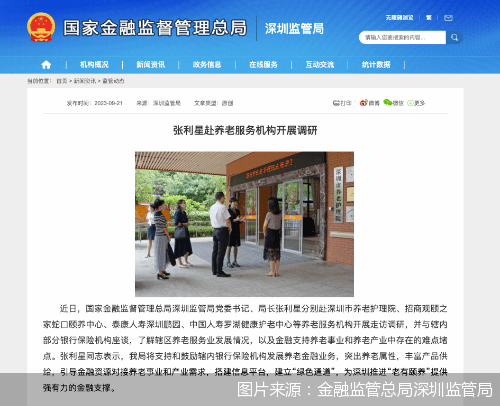This screenshot has width=500, height=406.
Task: Click the 文章类型：原创 label
Action: point(214,103)
